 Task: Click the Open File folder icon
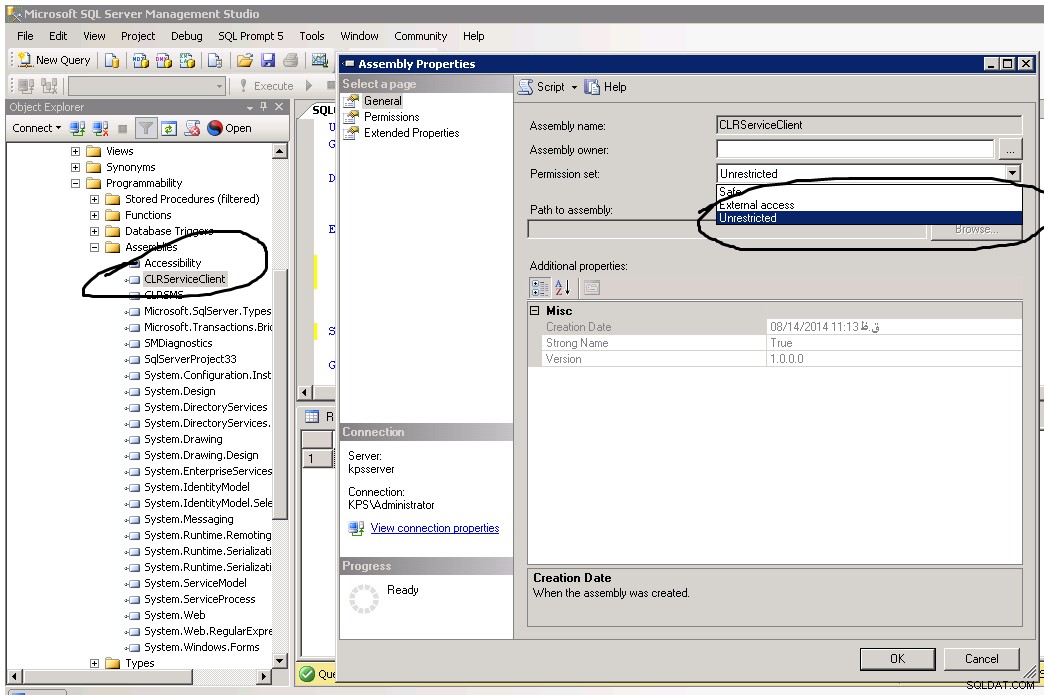[244, 61]
